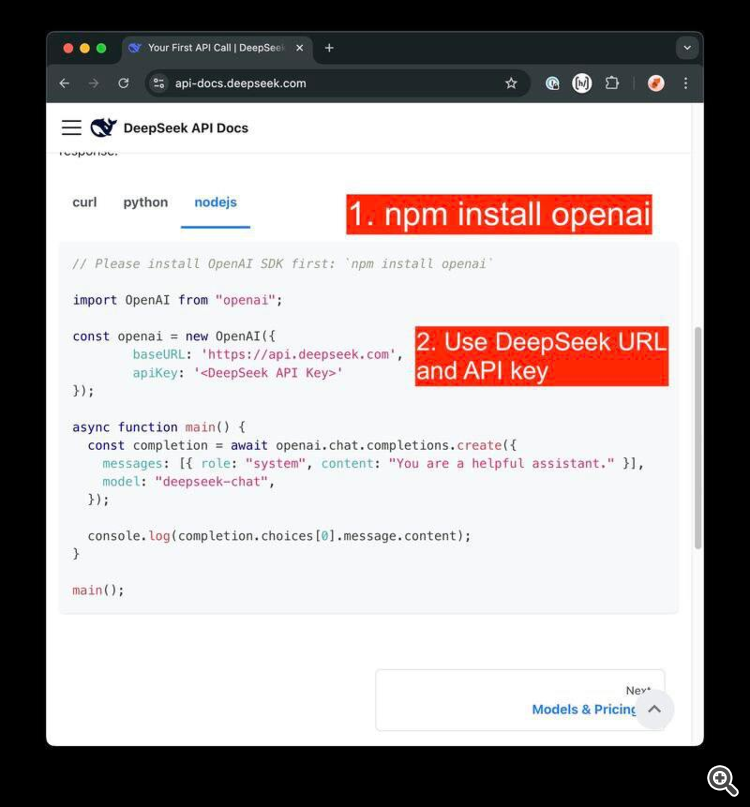750x807 pixels.
Task: Click the yellow macOS window button
Action: tap(84, 48)
